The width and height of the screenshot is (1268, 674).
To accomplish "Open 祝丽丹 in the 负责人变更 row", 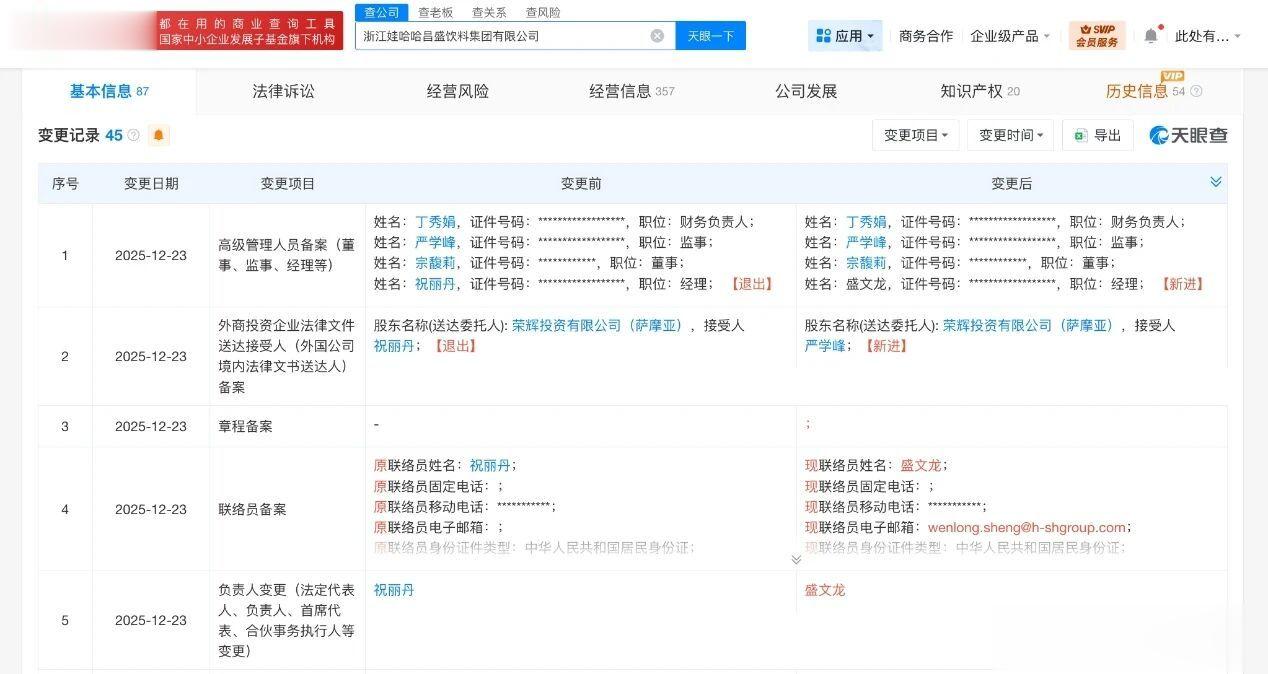I will 394,591.
